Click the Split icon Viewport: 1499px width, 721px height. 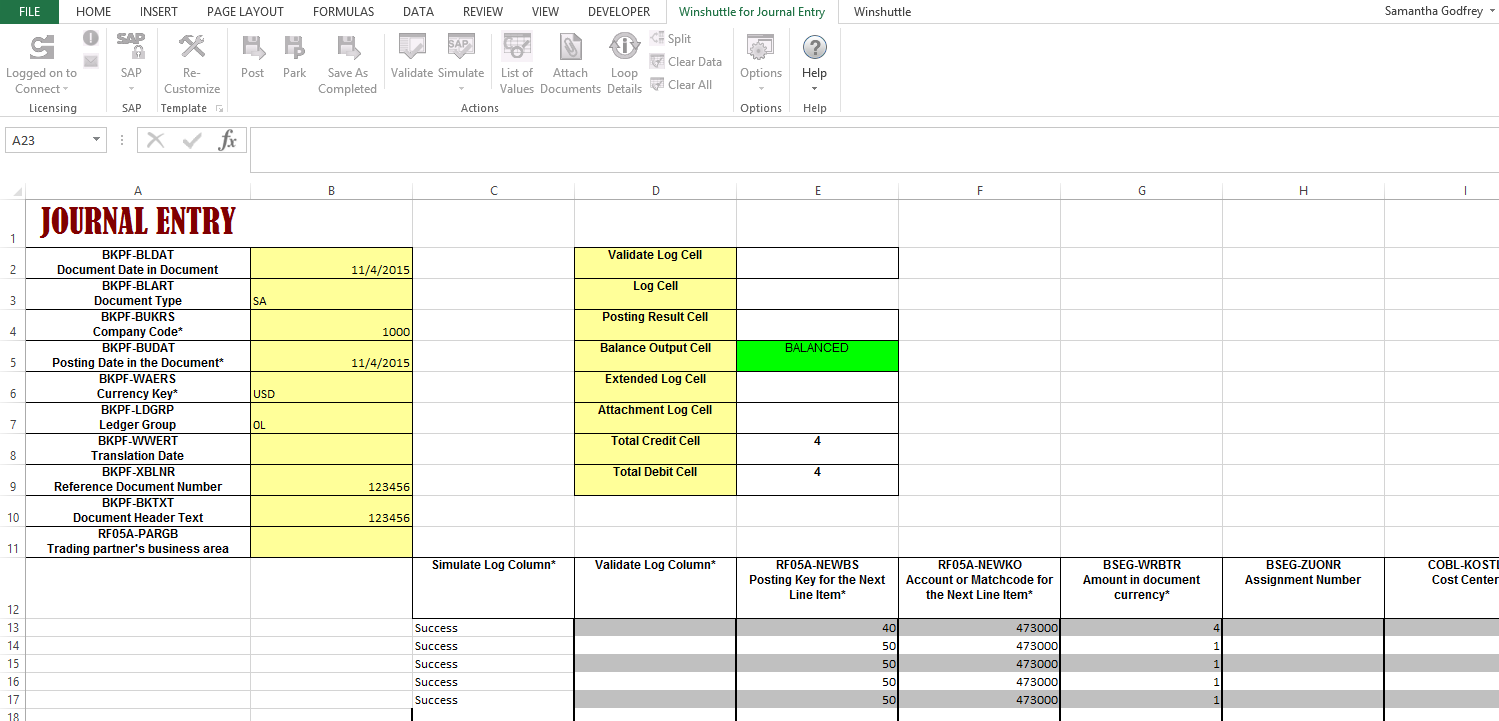click(x=657, y=38)
